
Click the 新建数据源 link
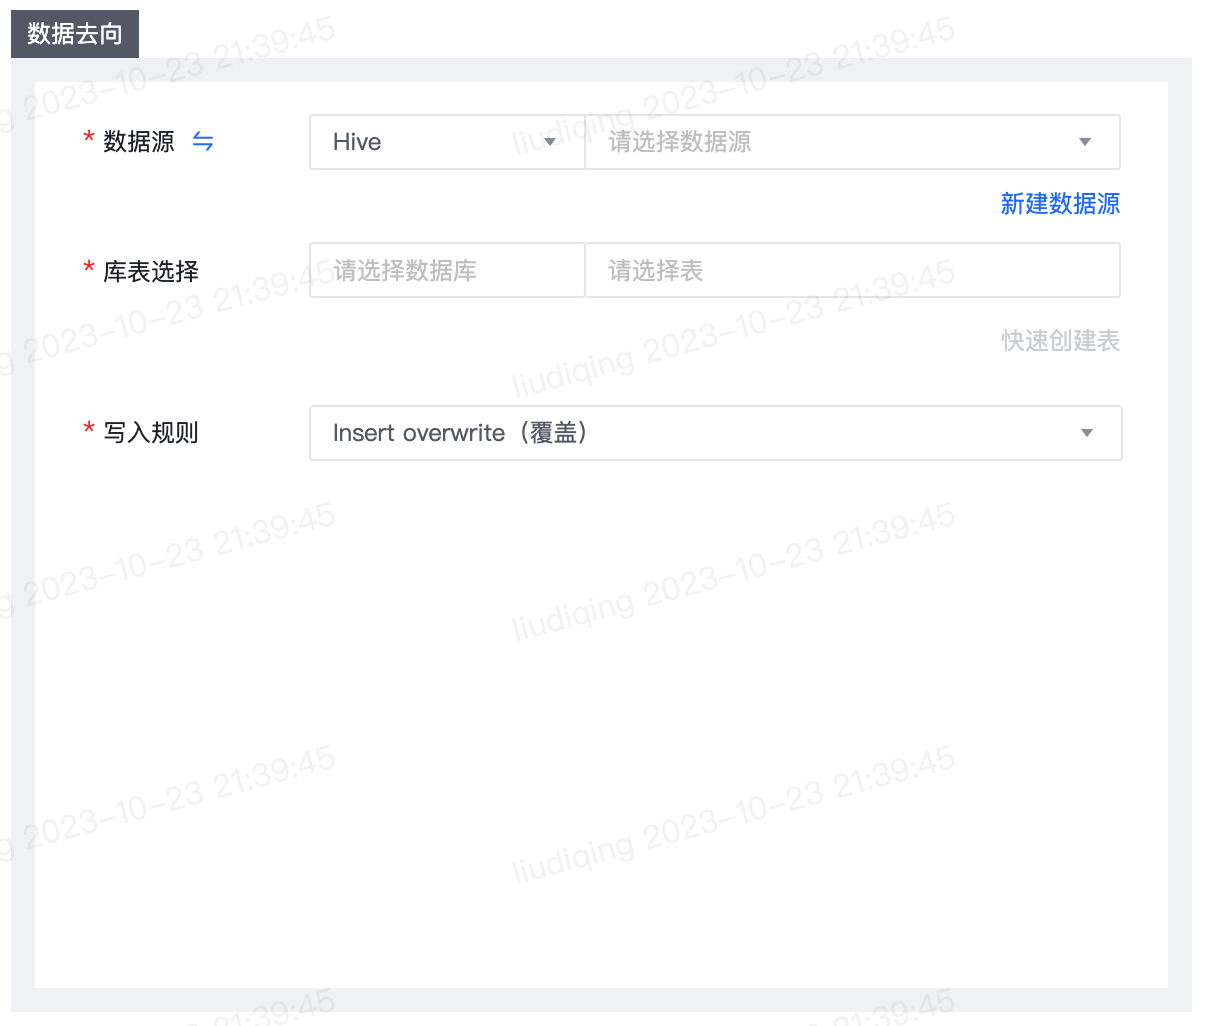(x=1060, y=204)
